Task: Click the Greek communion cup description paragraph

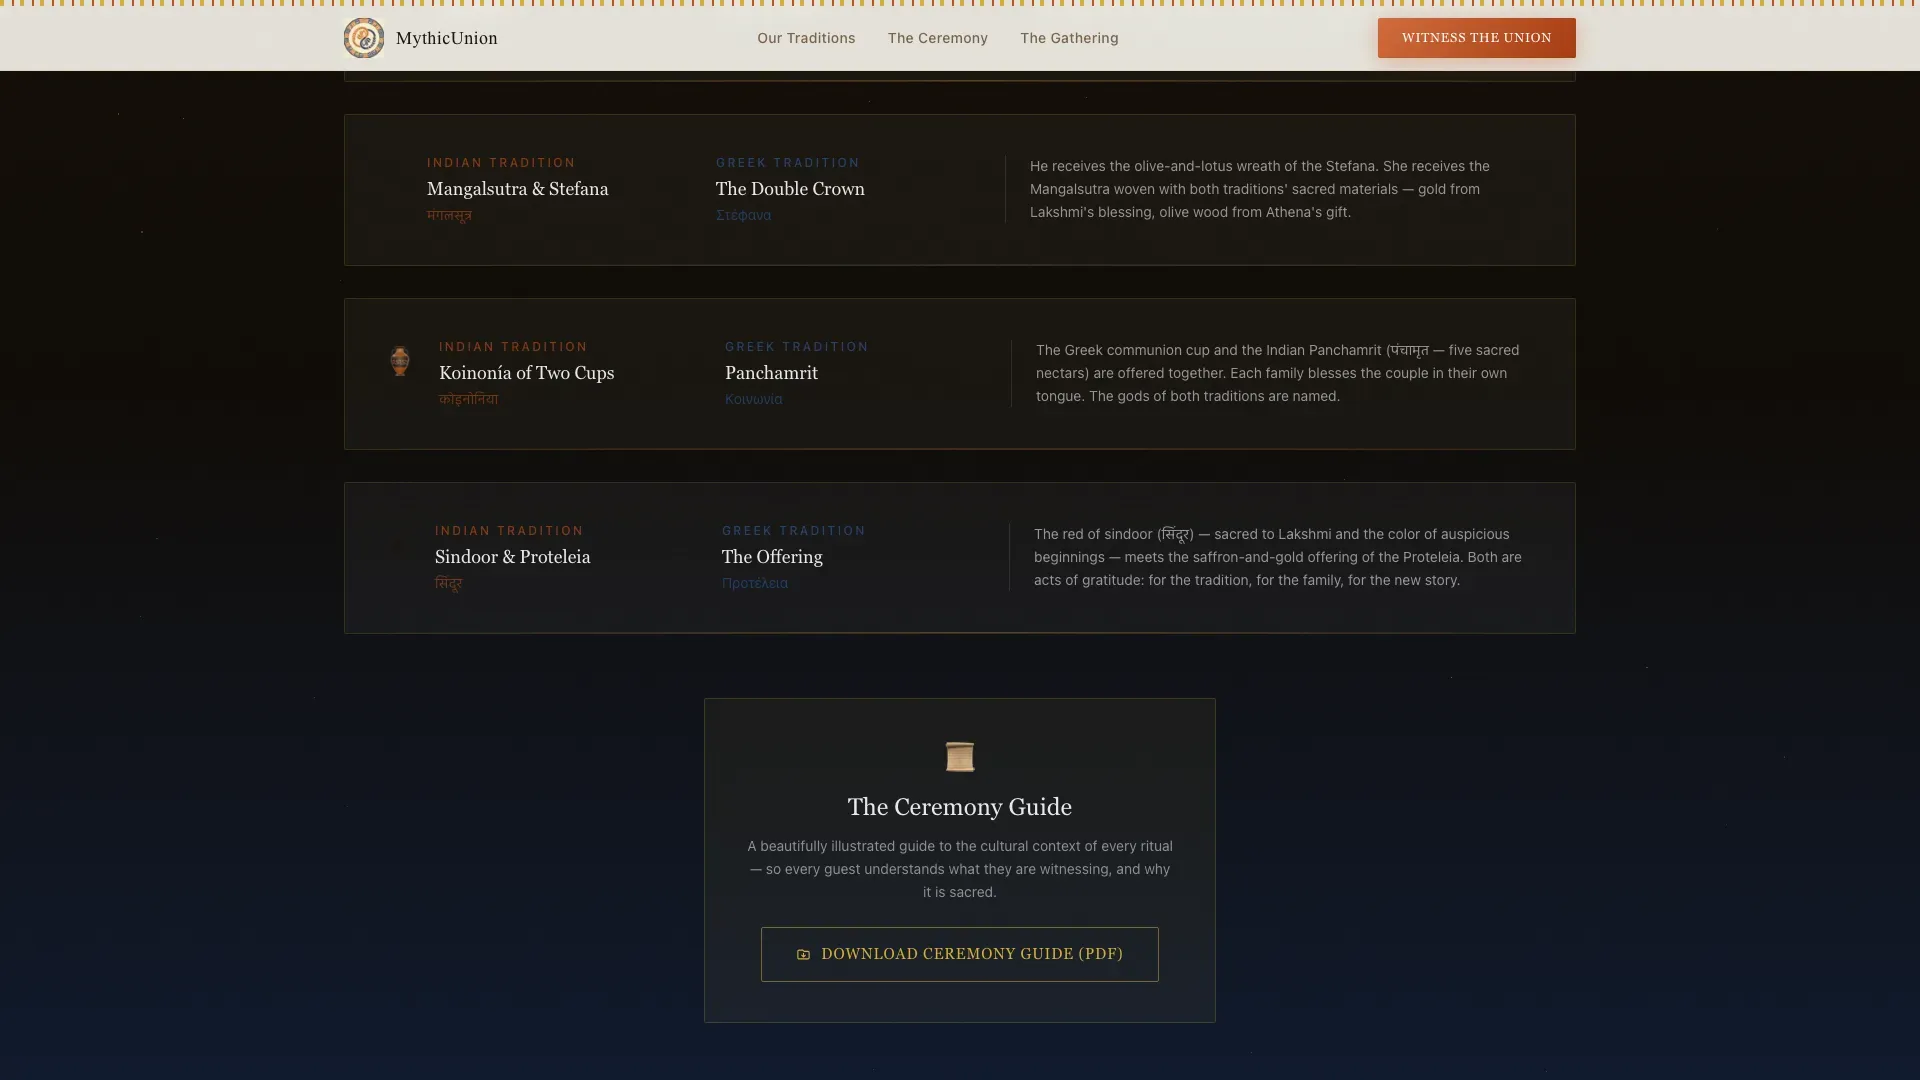Action: (1277, 373)
